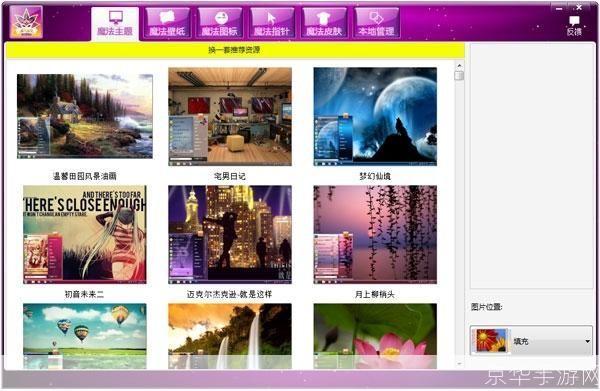
Task: Expand the 图片位置 填充 dropdown
Action: [531, 340]
